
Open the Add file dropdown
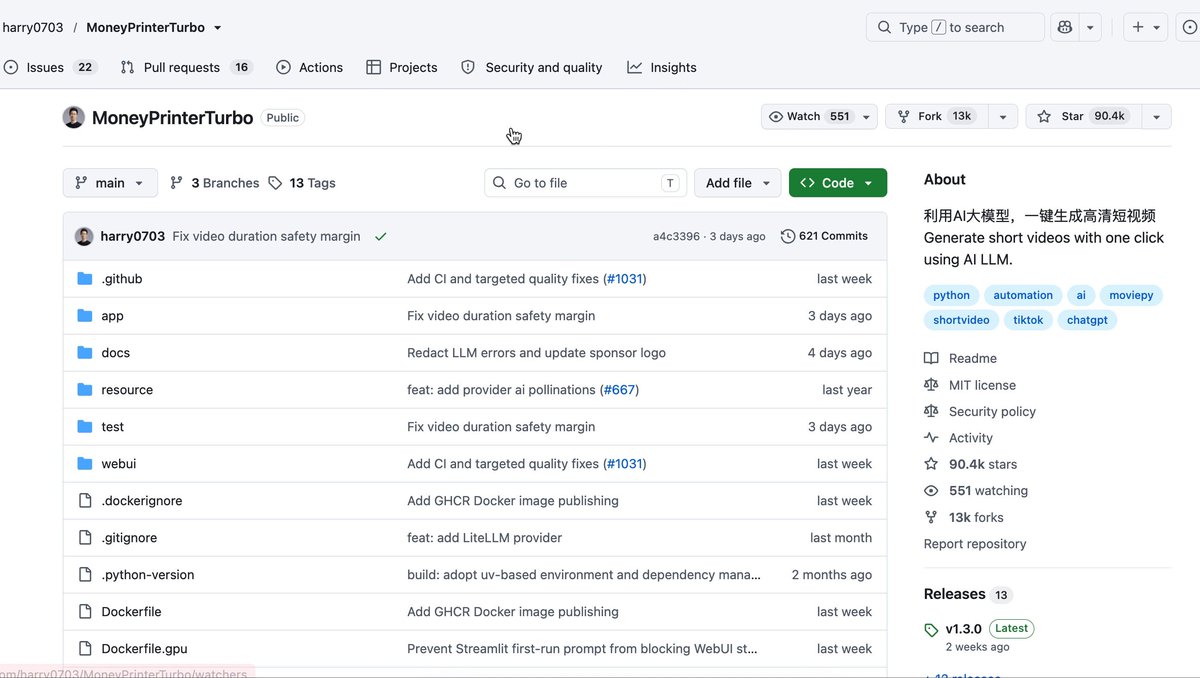click(x=738, y=183)
